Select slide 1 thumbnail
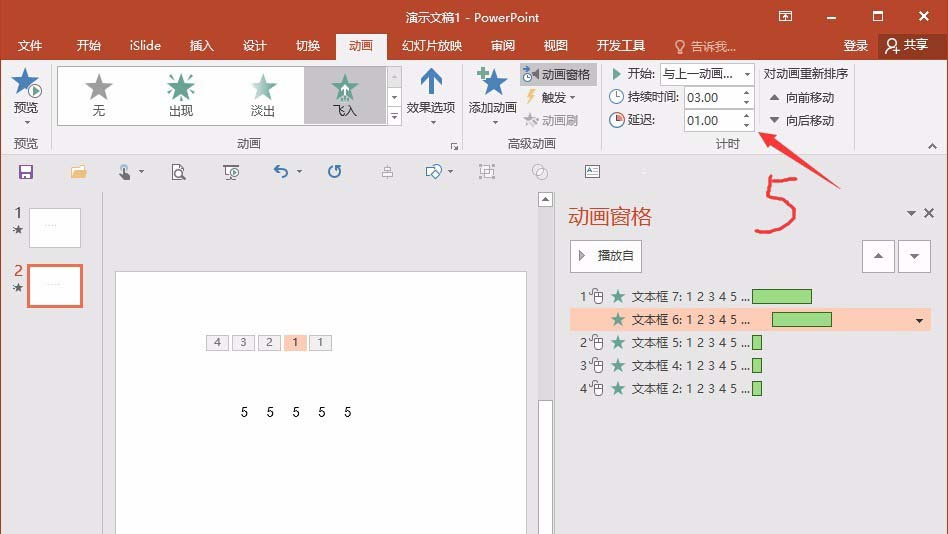Screen dimensions: 948x534 54,227
